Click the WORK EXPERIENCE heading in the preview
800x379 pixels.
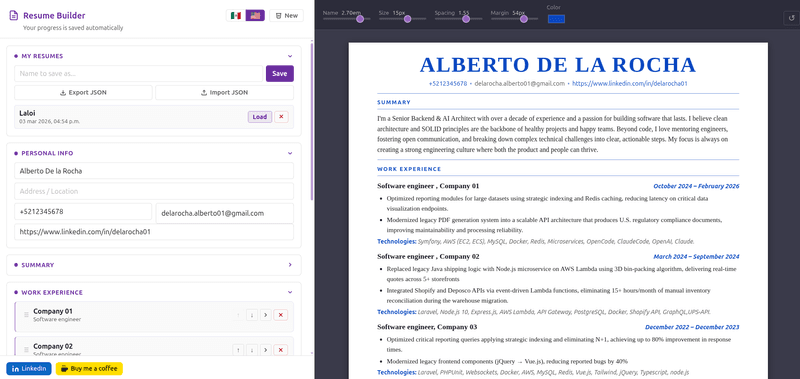[409, 169]
